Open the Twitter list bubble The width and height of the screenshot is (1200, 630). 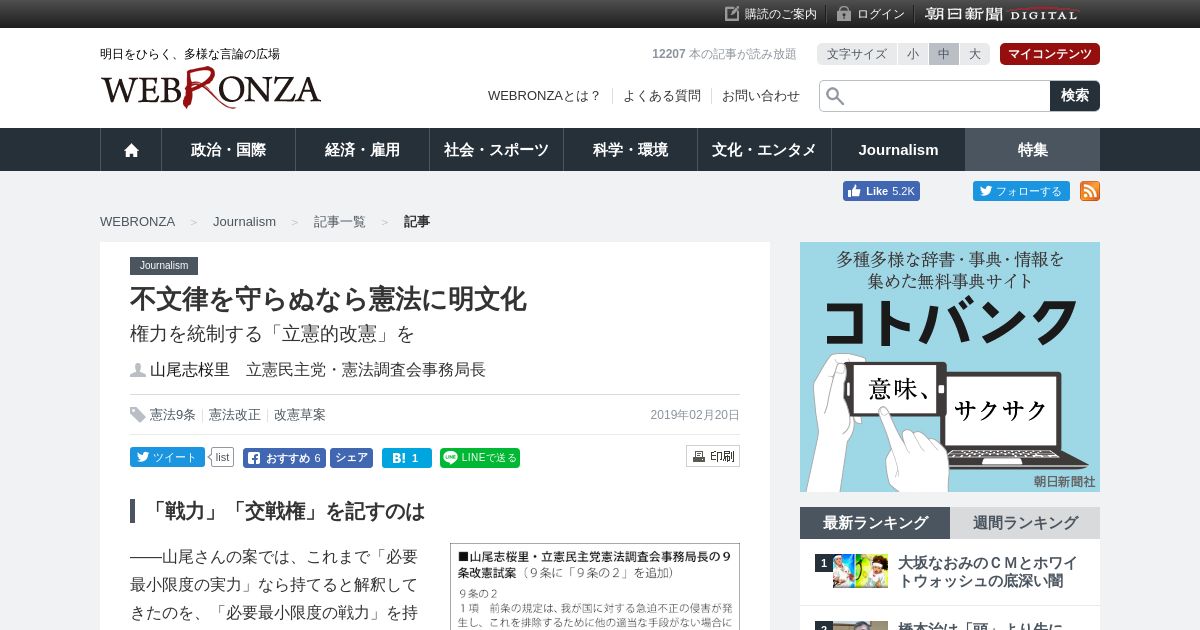222,457
